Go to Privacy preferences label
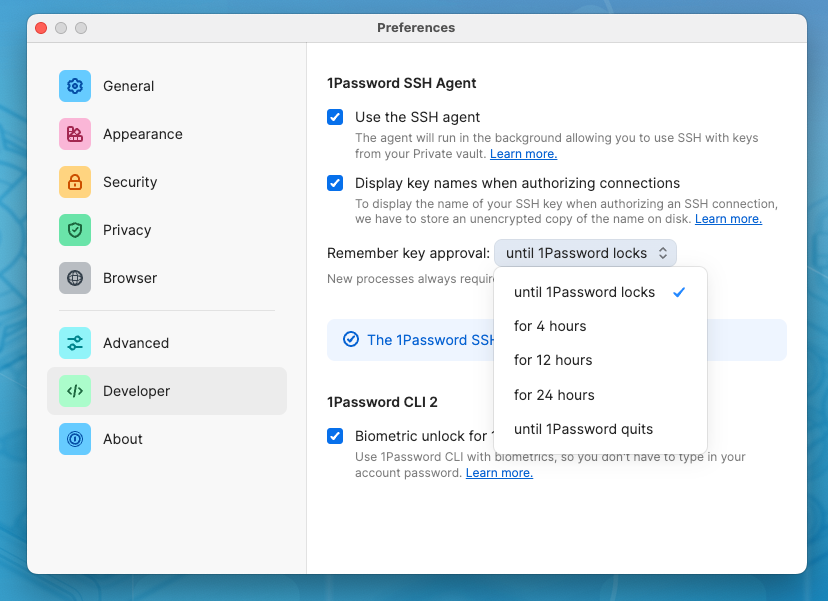The height and width of the screenshot is (601, 828). coord(127,230)
